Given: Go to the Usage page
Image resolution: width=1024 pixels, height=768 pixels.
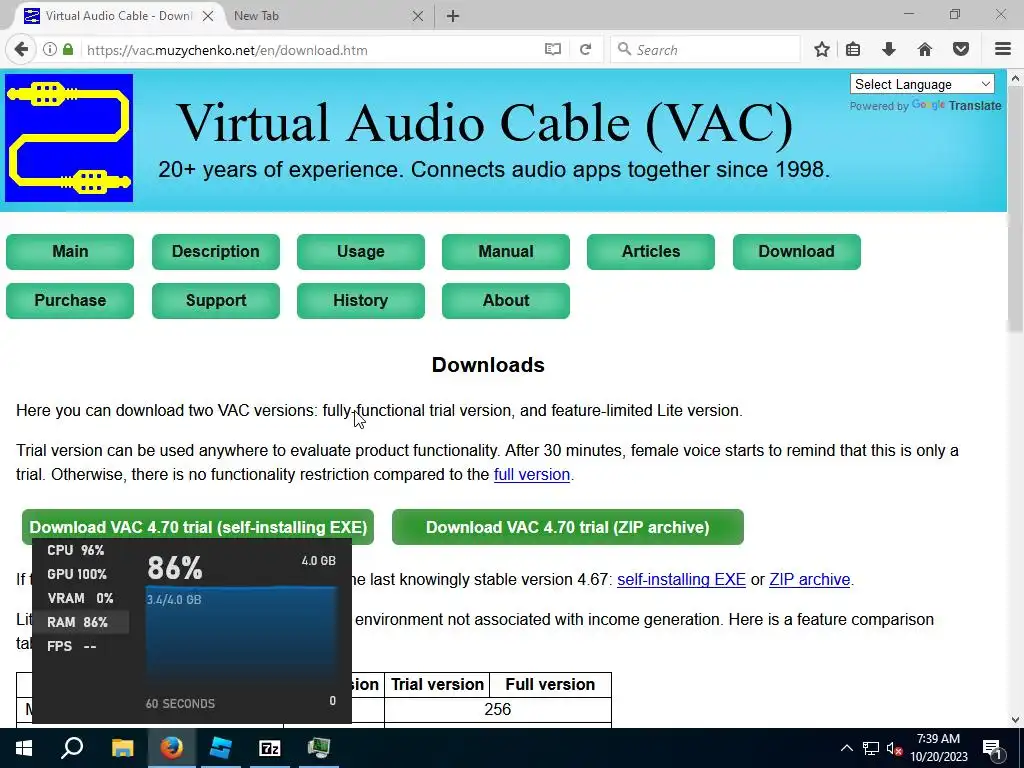Looking at the screenshot, I should coord(360,251).
